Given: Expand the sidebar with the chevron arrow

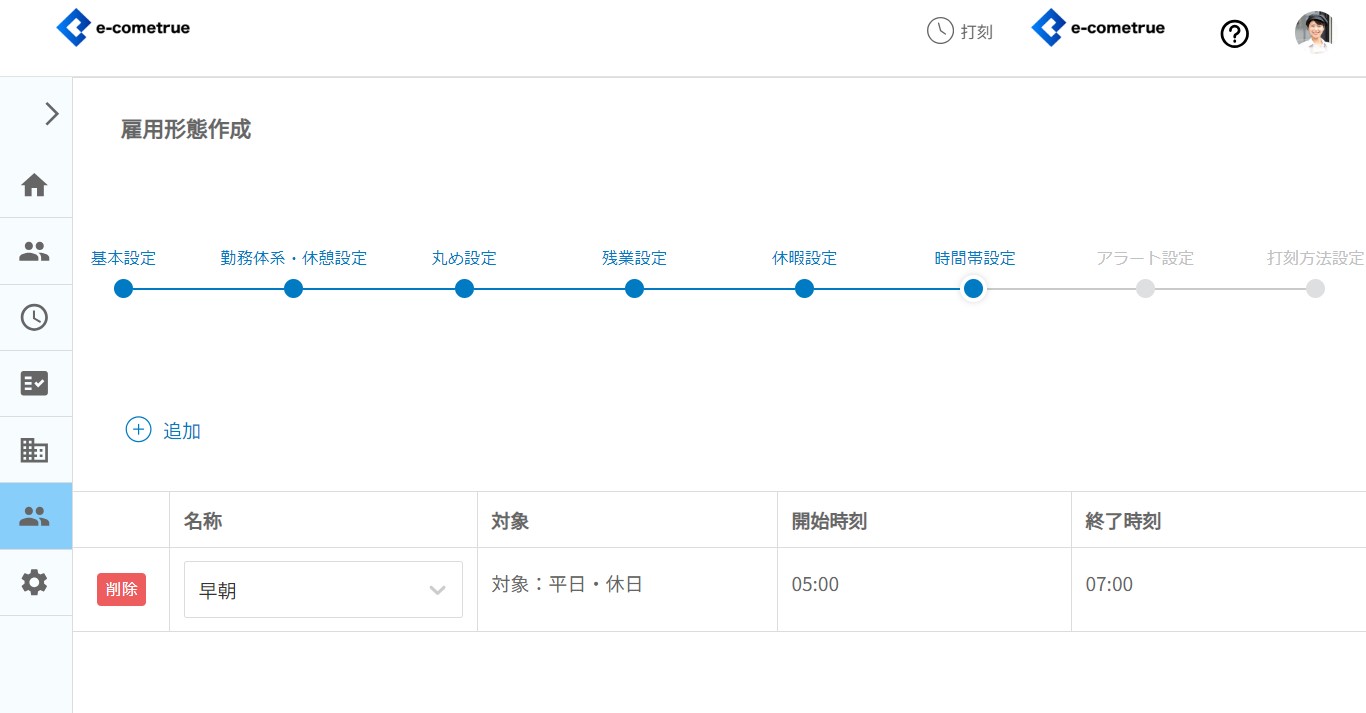Looking at the screenshot, I should pos(52,114).
